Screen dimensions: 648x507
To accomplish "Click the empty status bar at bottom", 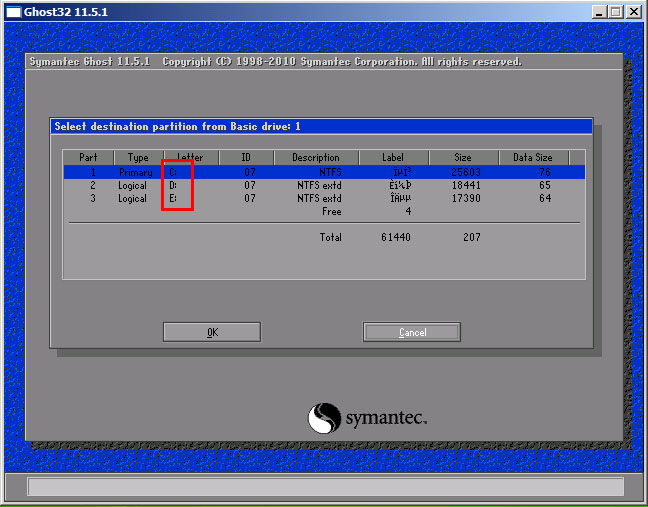I will pyautogui.click(x=324, y=487).
